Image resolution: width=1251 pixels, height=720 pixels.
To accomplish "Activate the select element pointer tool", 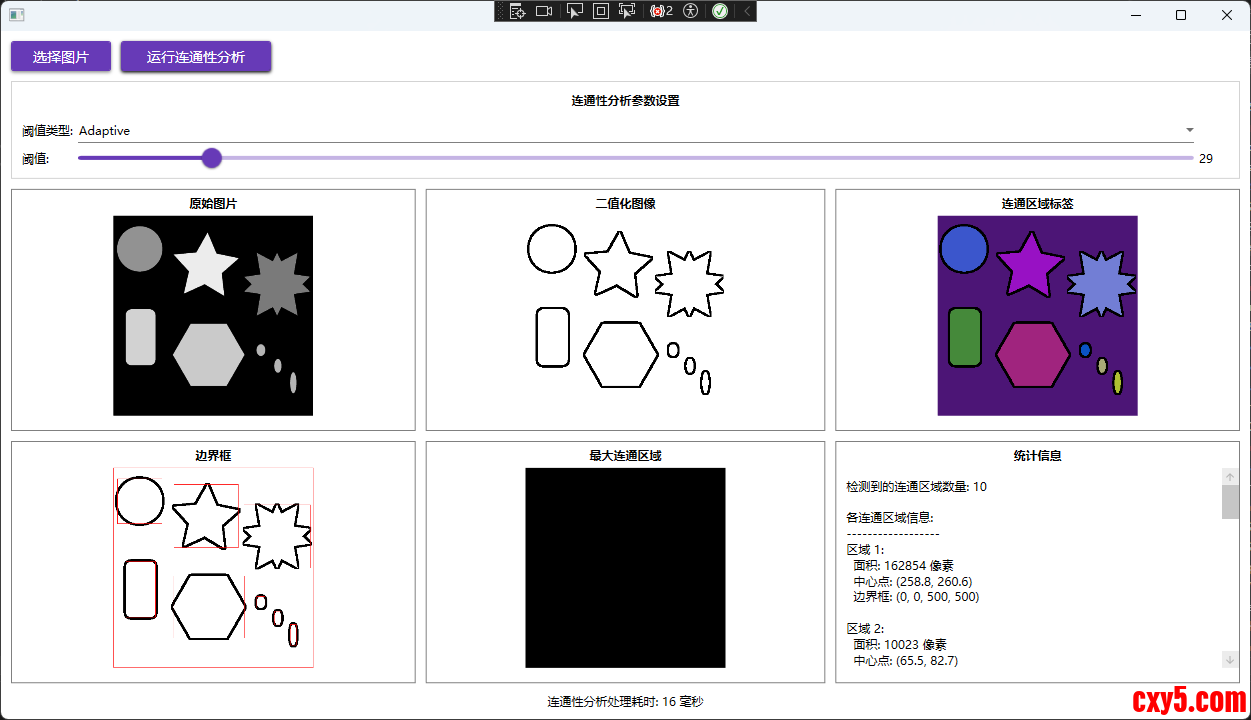I will 574,11.
